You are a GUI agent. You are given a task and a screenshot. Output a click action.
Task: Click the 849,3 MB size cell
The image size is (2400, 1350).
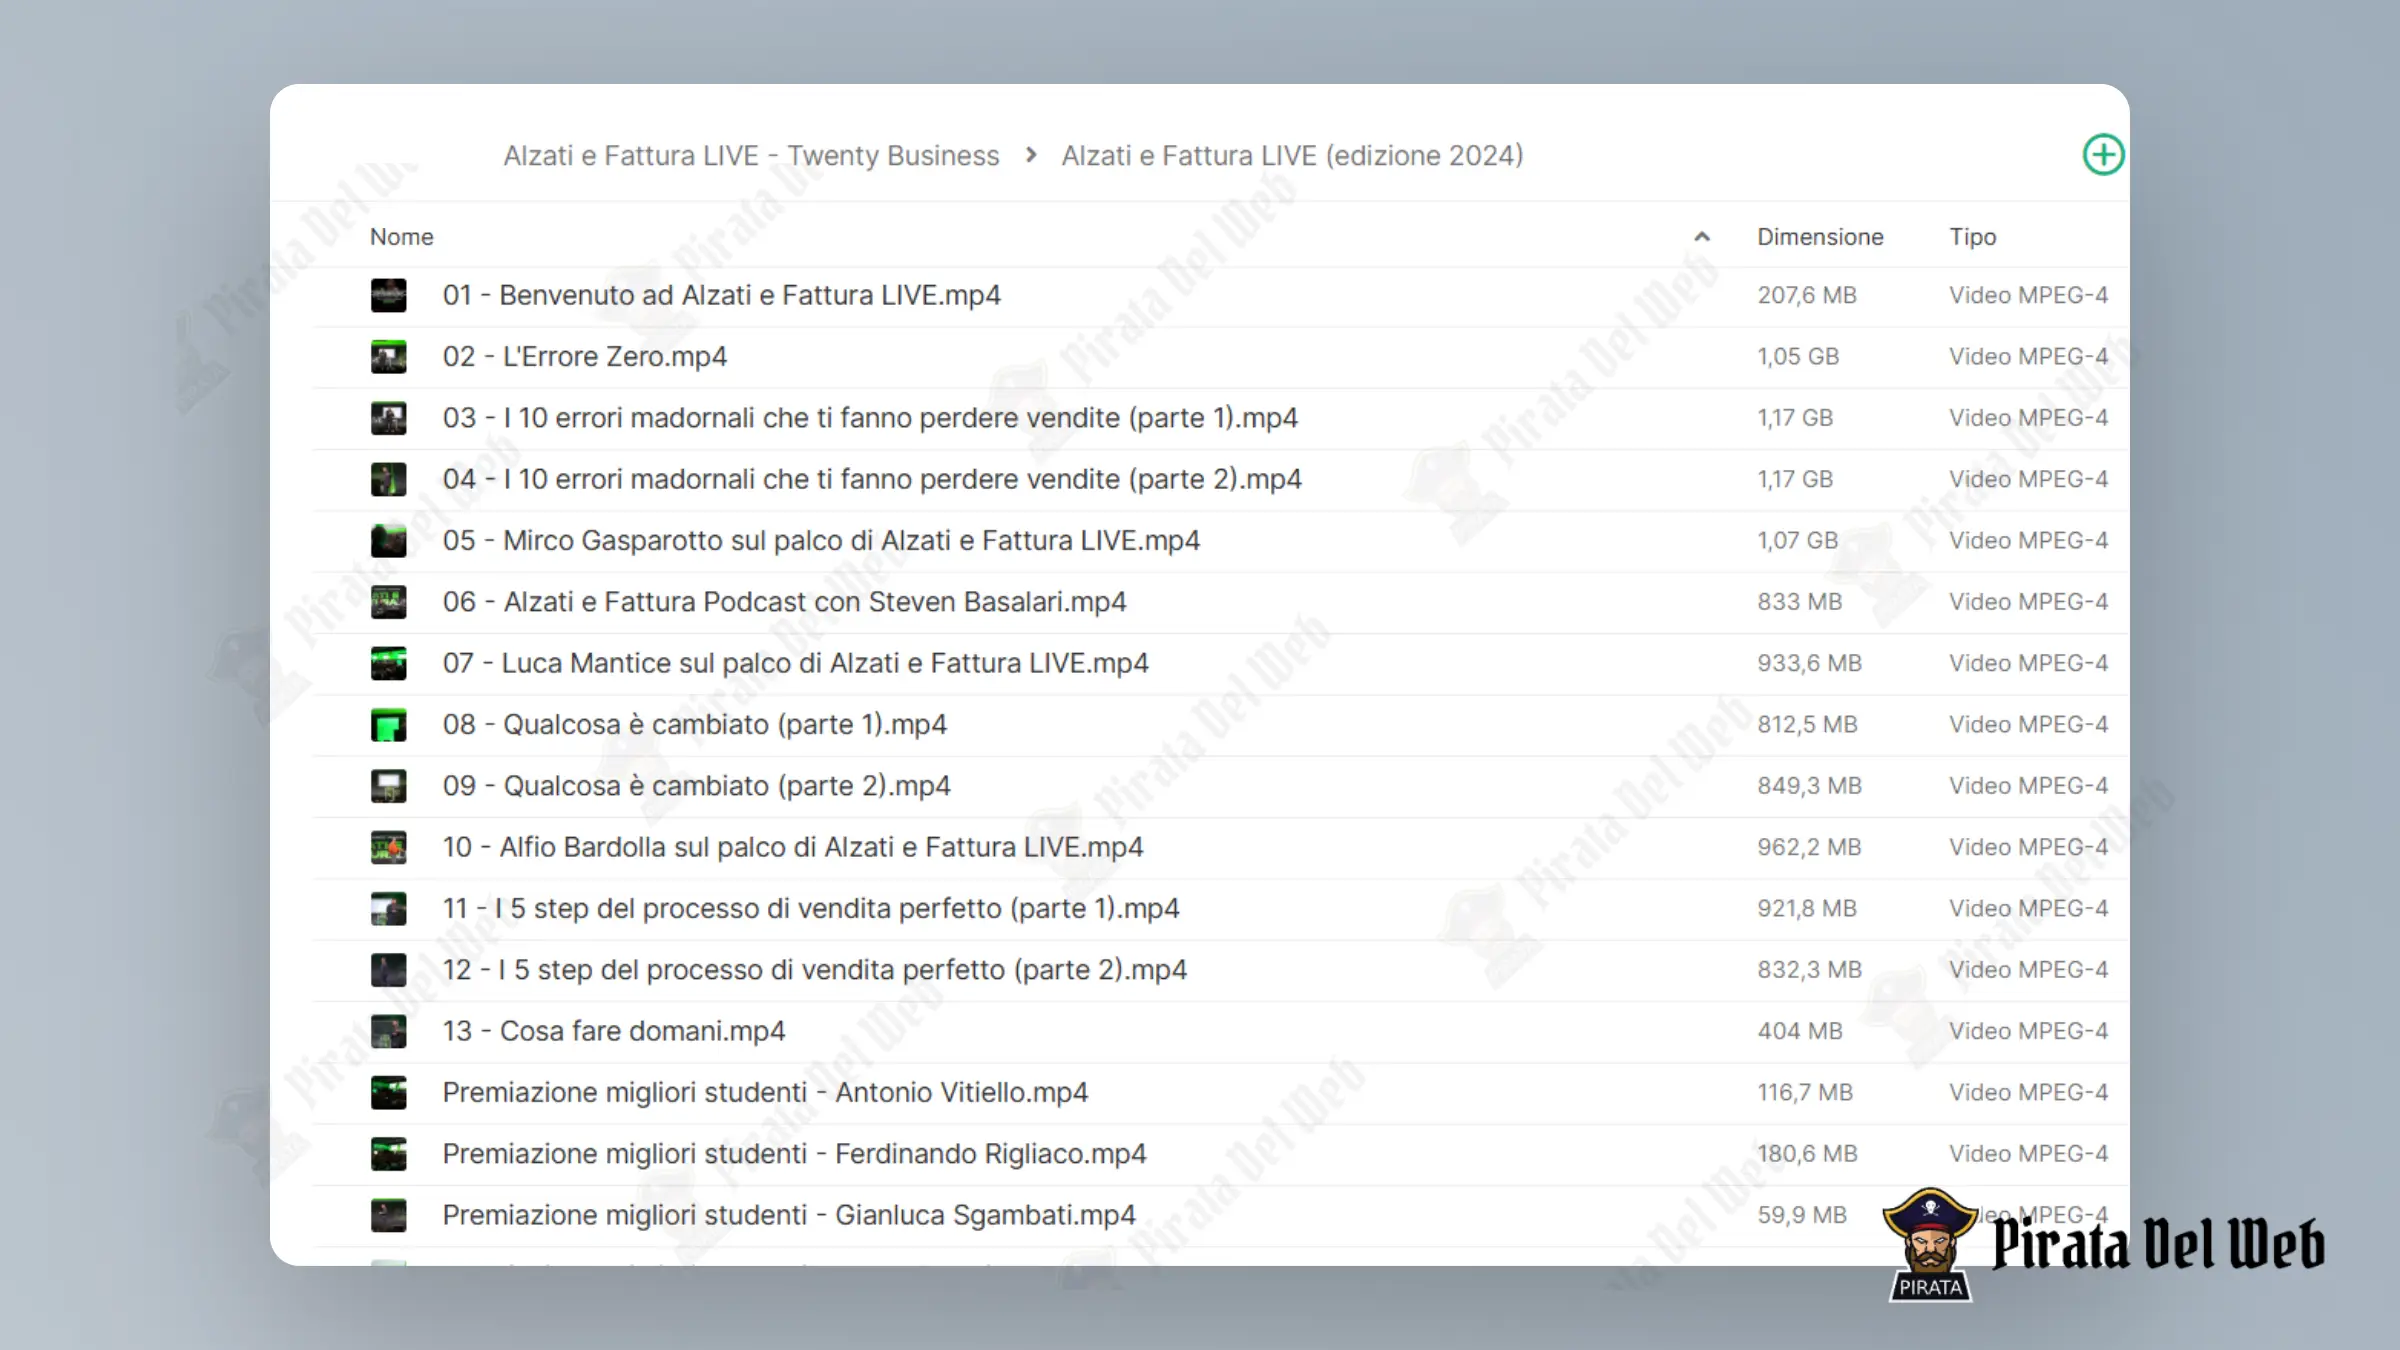[x=1809, y=786]
